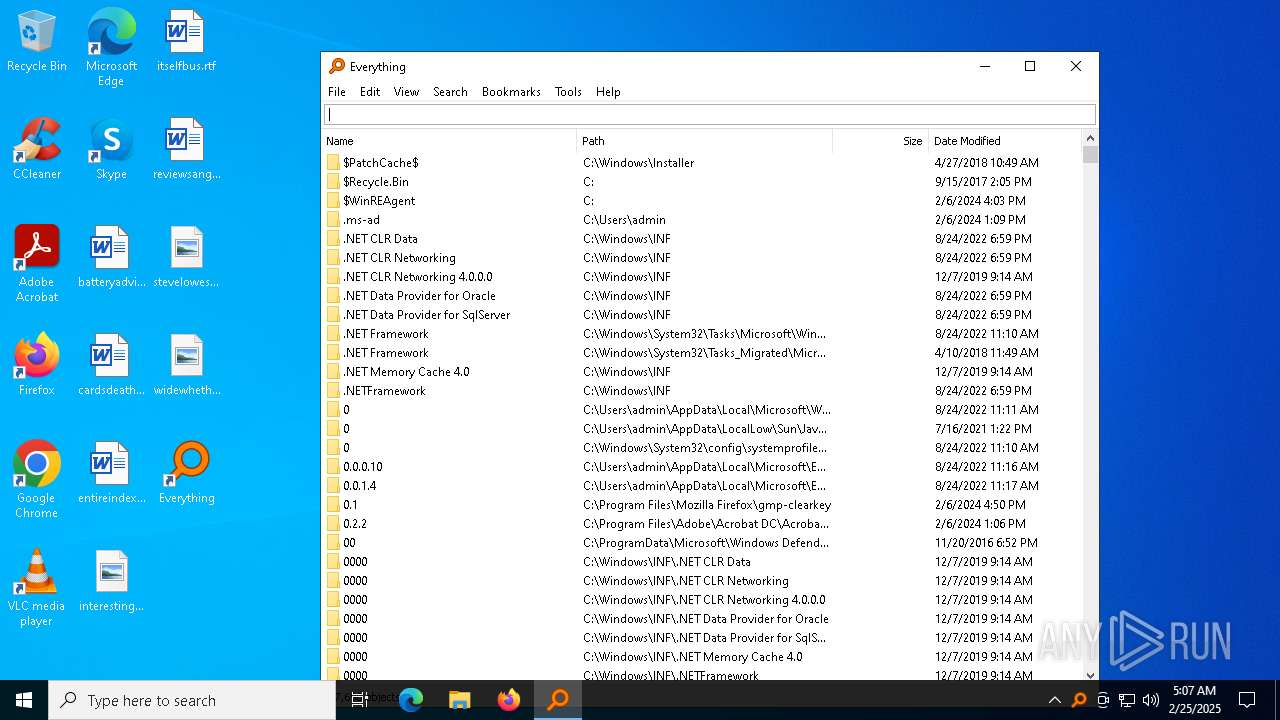Open the File menu in Everything
Image resolution: width=1280 pixels, height=720 pixels.
click(x=337, y=91)
